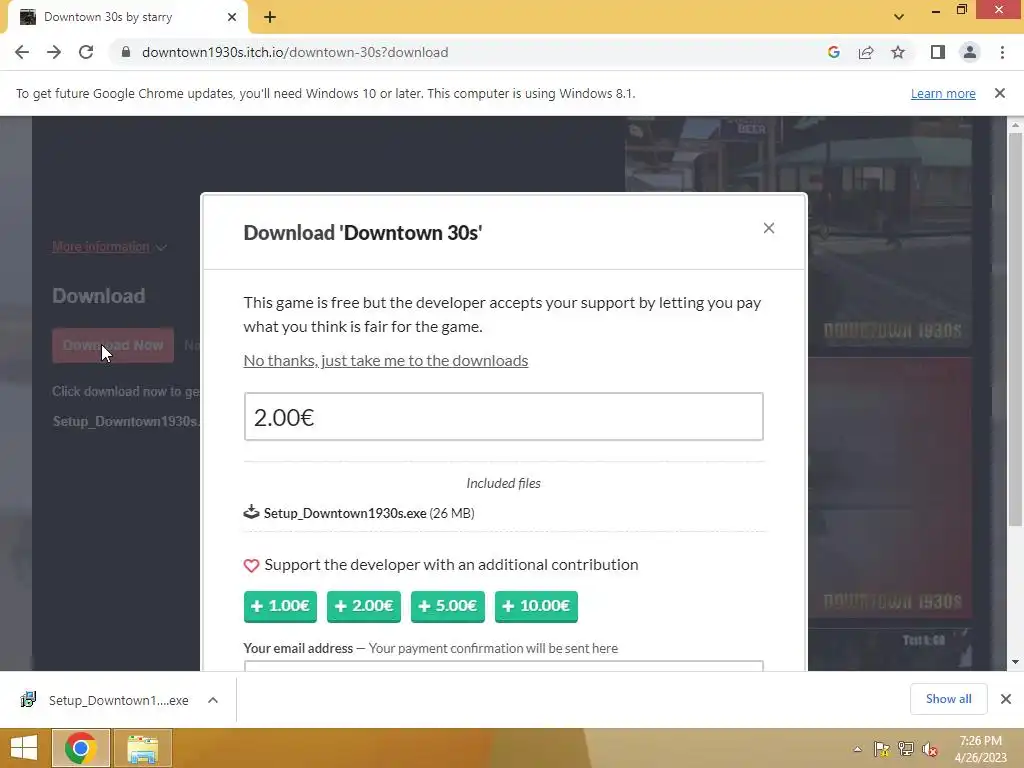This screenshot has height=768, width=1024.
Task: Open the Windows Start button
Action: [24, 748]
